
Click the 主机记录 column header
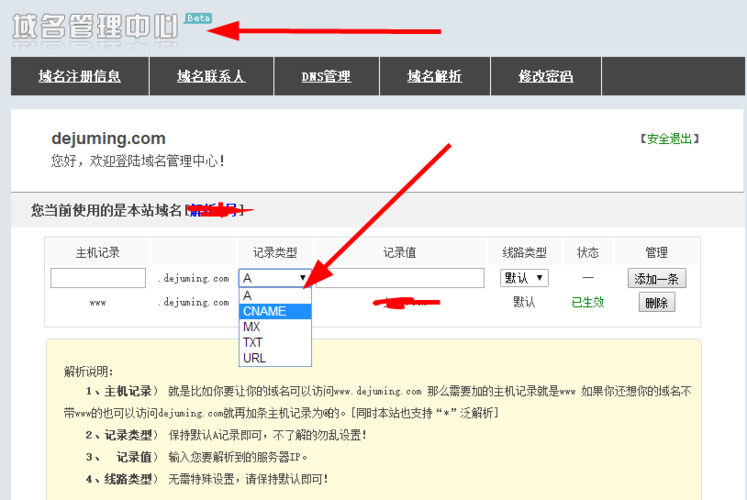pyautogui.click(x=98, y=252)
